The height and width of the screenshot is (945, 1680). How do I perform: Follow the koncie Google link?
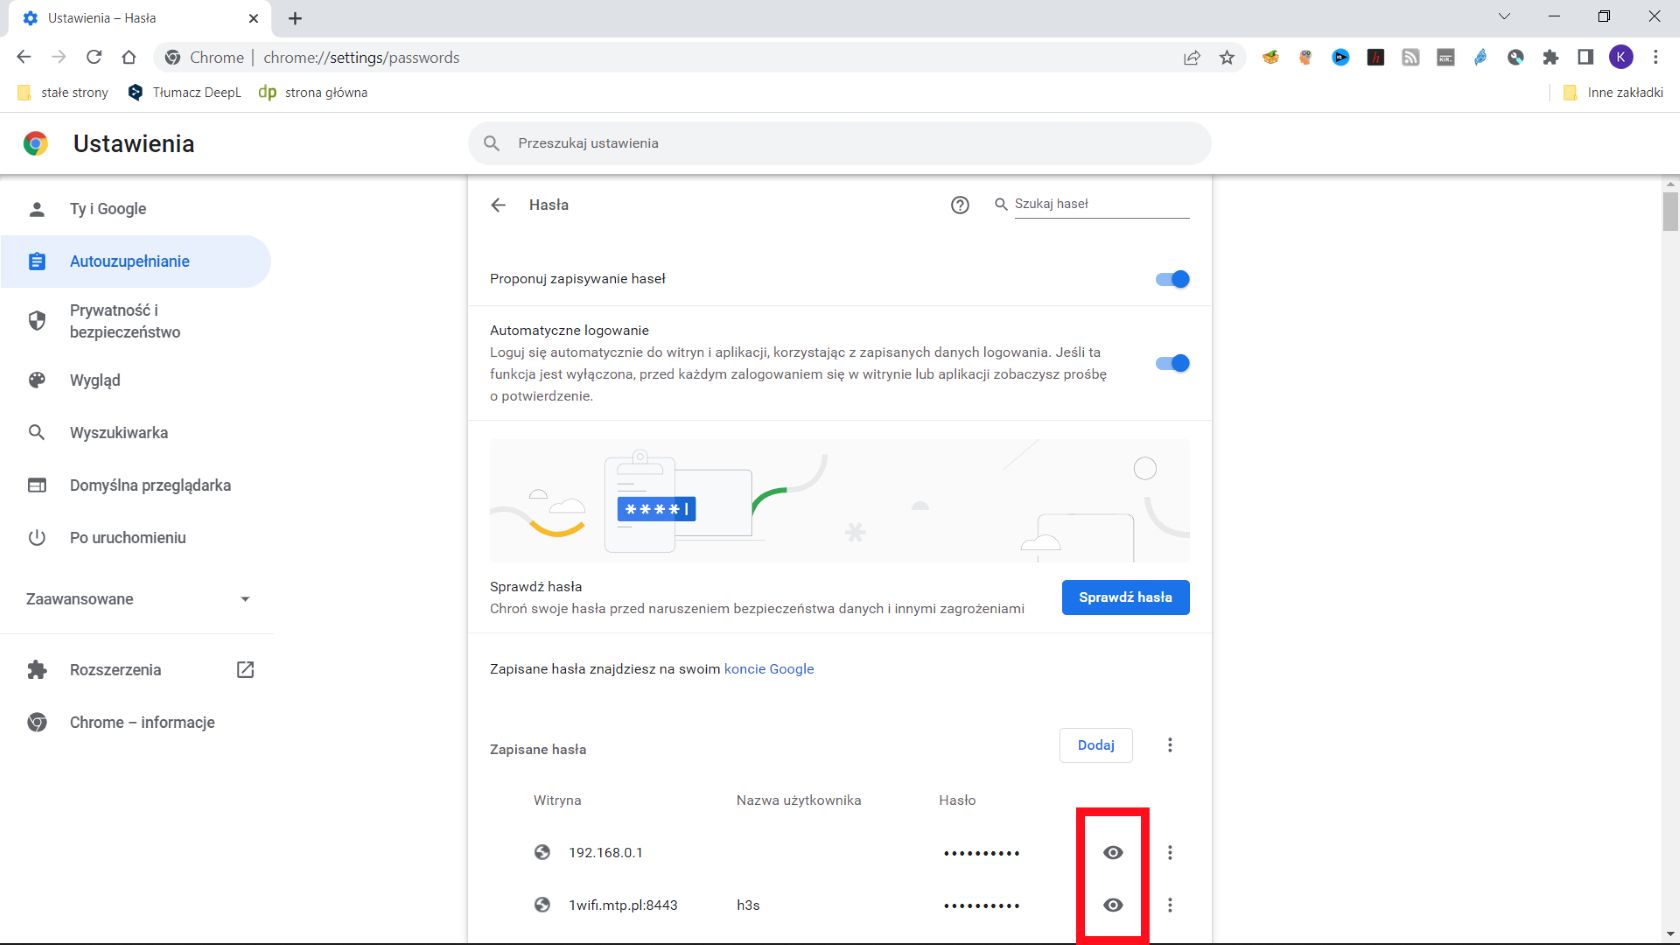(769, 669)
